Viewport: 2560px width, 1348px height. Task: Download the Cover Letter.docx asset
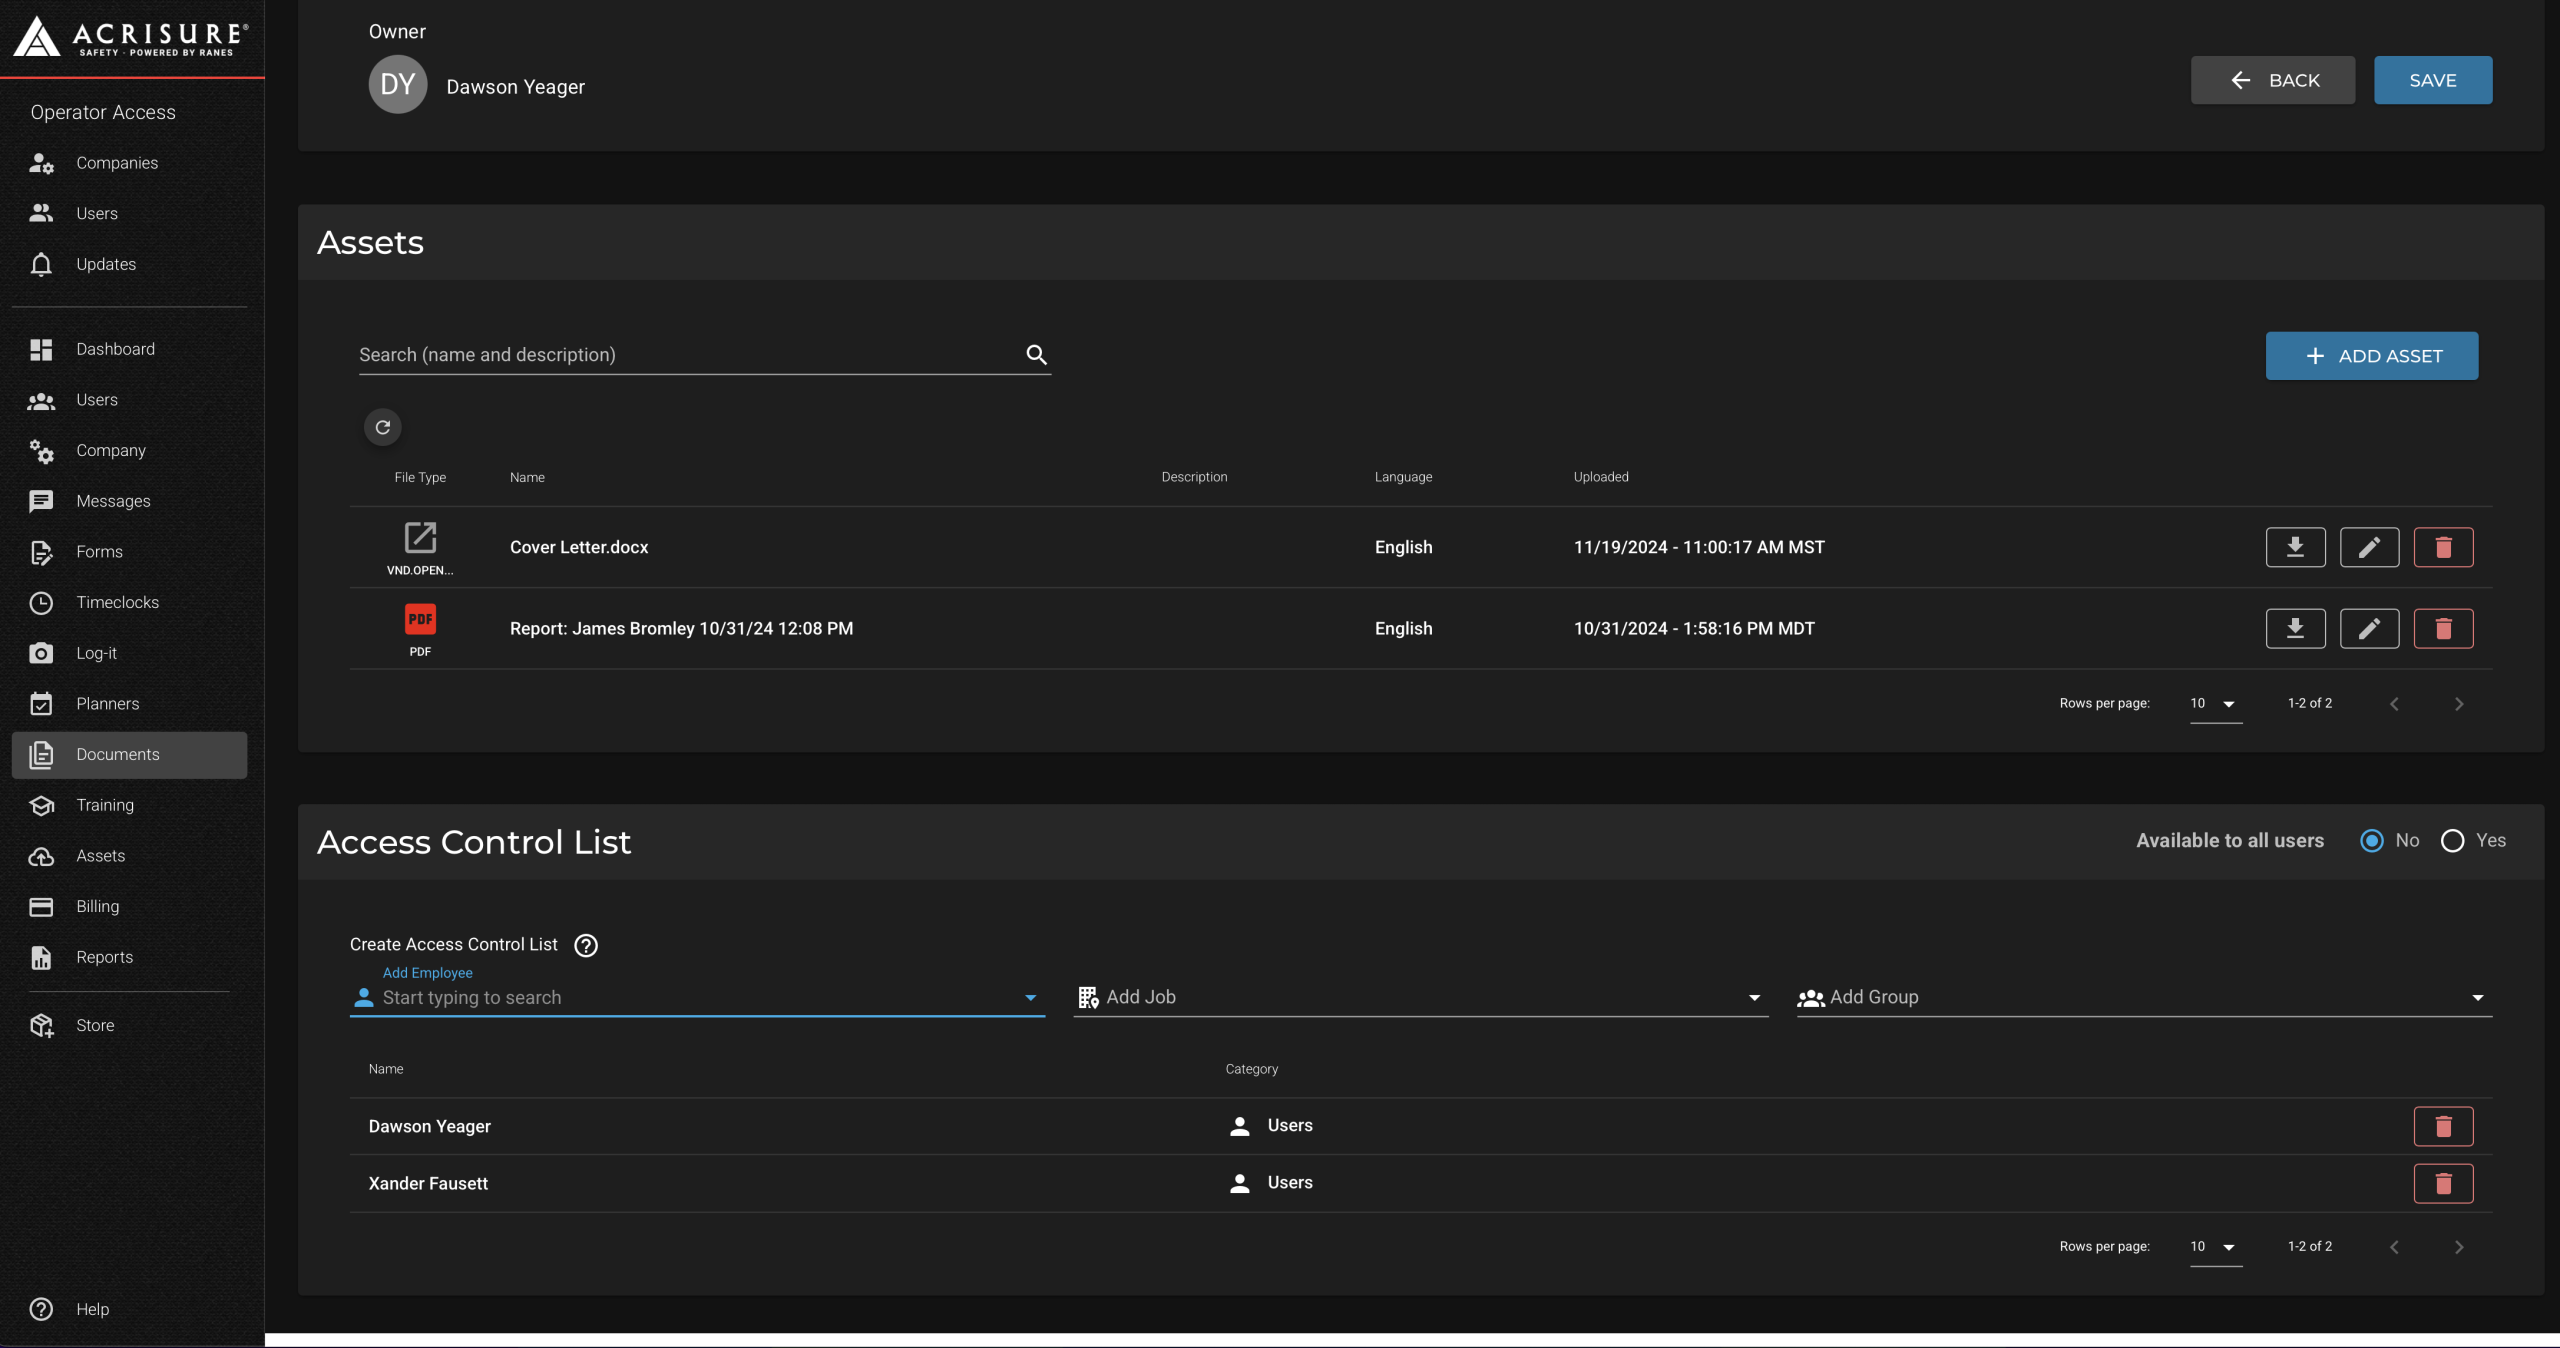pyautogui.click(x=2295, y=547)
